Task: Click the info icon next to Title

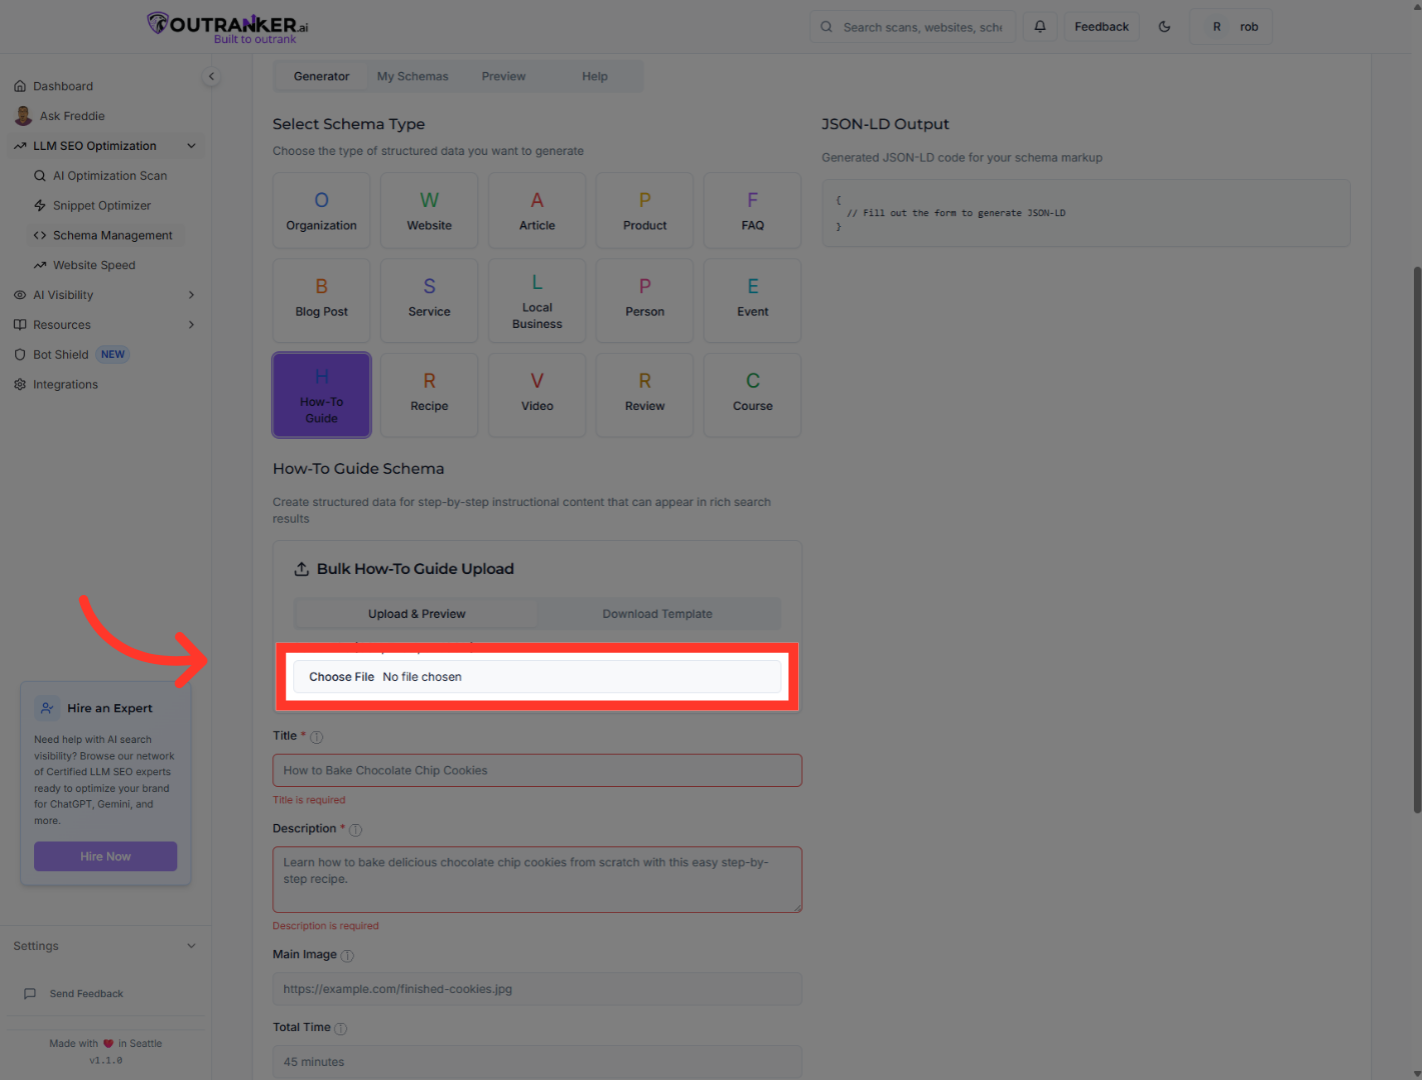Action: pyautogui.click(x=316, y=737)
